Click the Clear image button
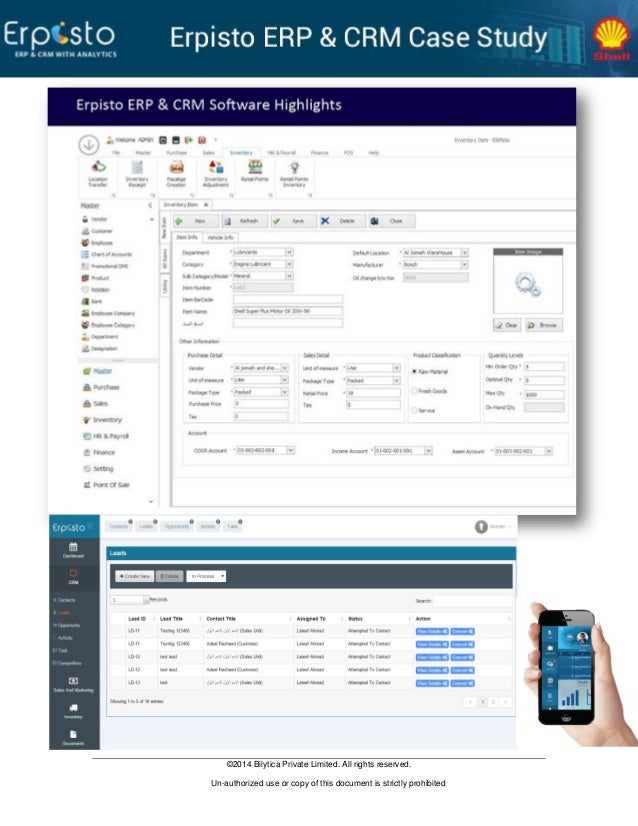The width and height of the screenshot is (638, 826). [507, 325]
